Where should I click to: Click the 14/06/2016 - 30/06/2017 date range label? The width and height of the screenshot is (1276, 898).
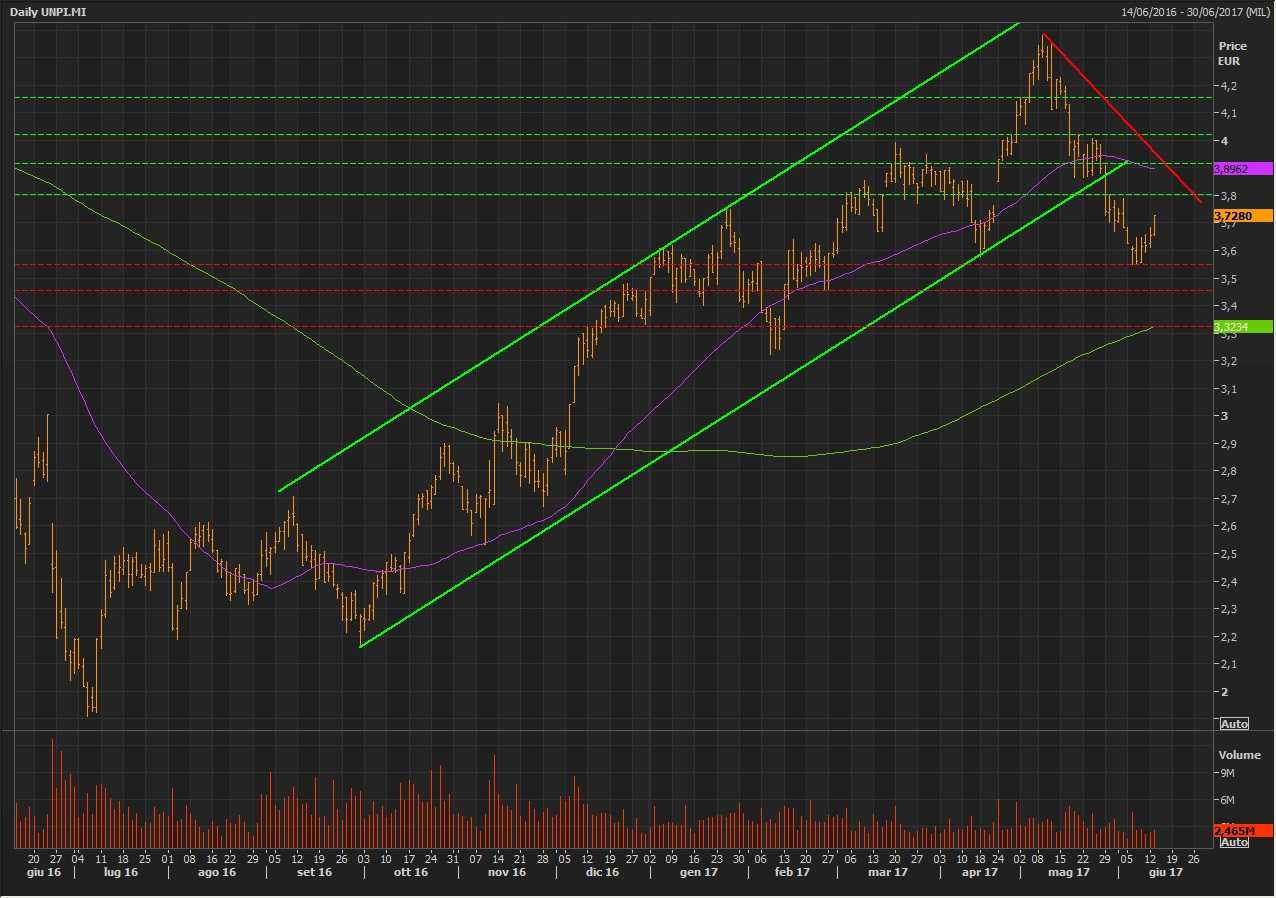(1194, 11)
